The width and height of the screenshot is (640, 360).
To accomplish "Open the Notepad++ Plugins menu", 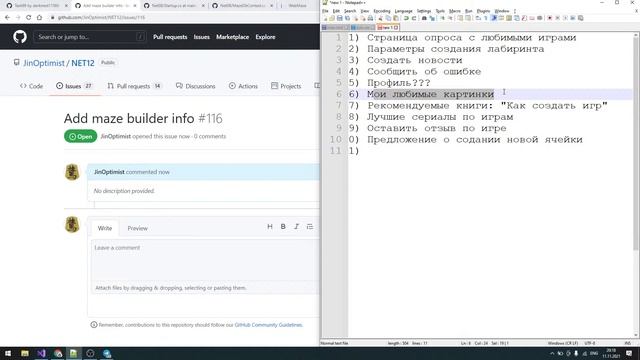I will click(x=483, y=11).
